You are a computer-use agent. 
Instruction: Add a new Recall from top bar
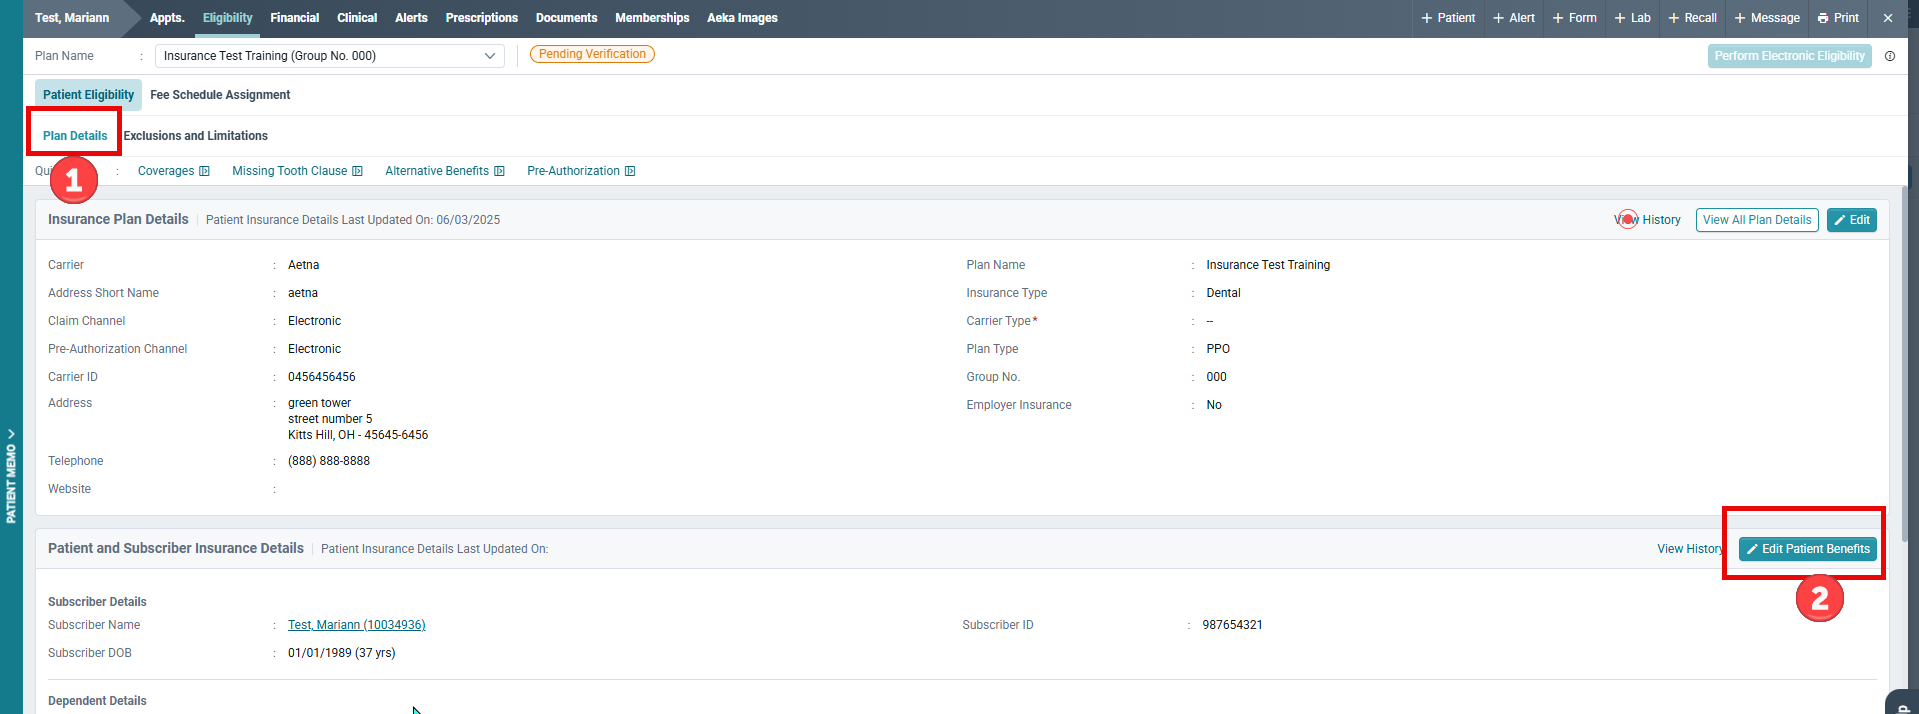click(1693, 18)
